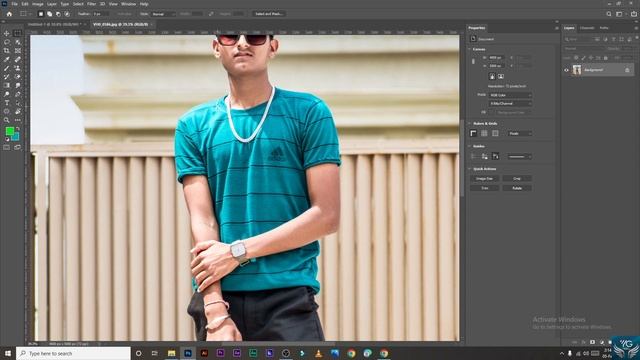Click the Background layer thumbnail
This screenshot has height=360, width=640.
(576, 70)
